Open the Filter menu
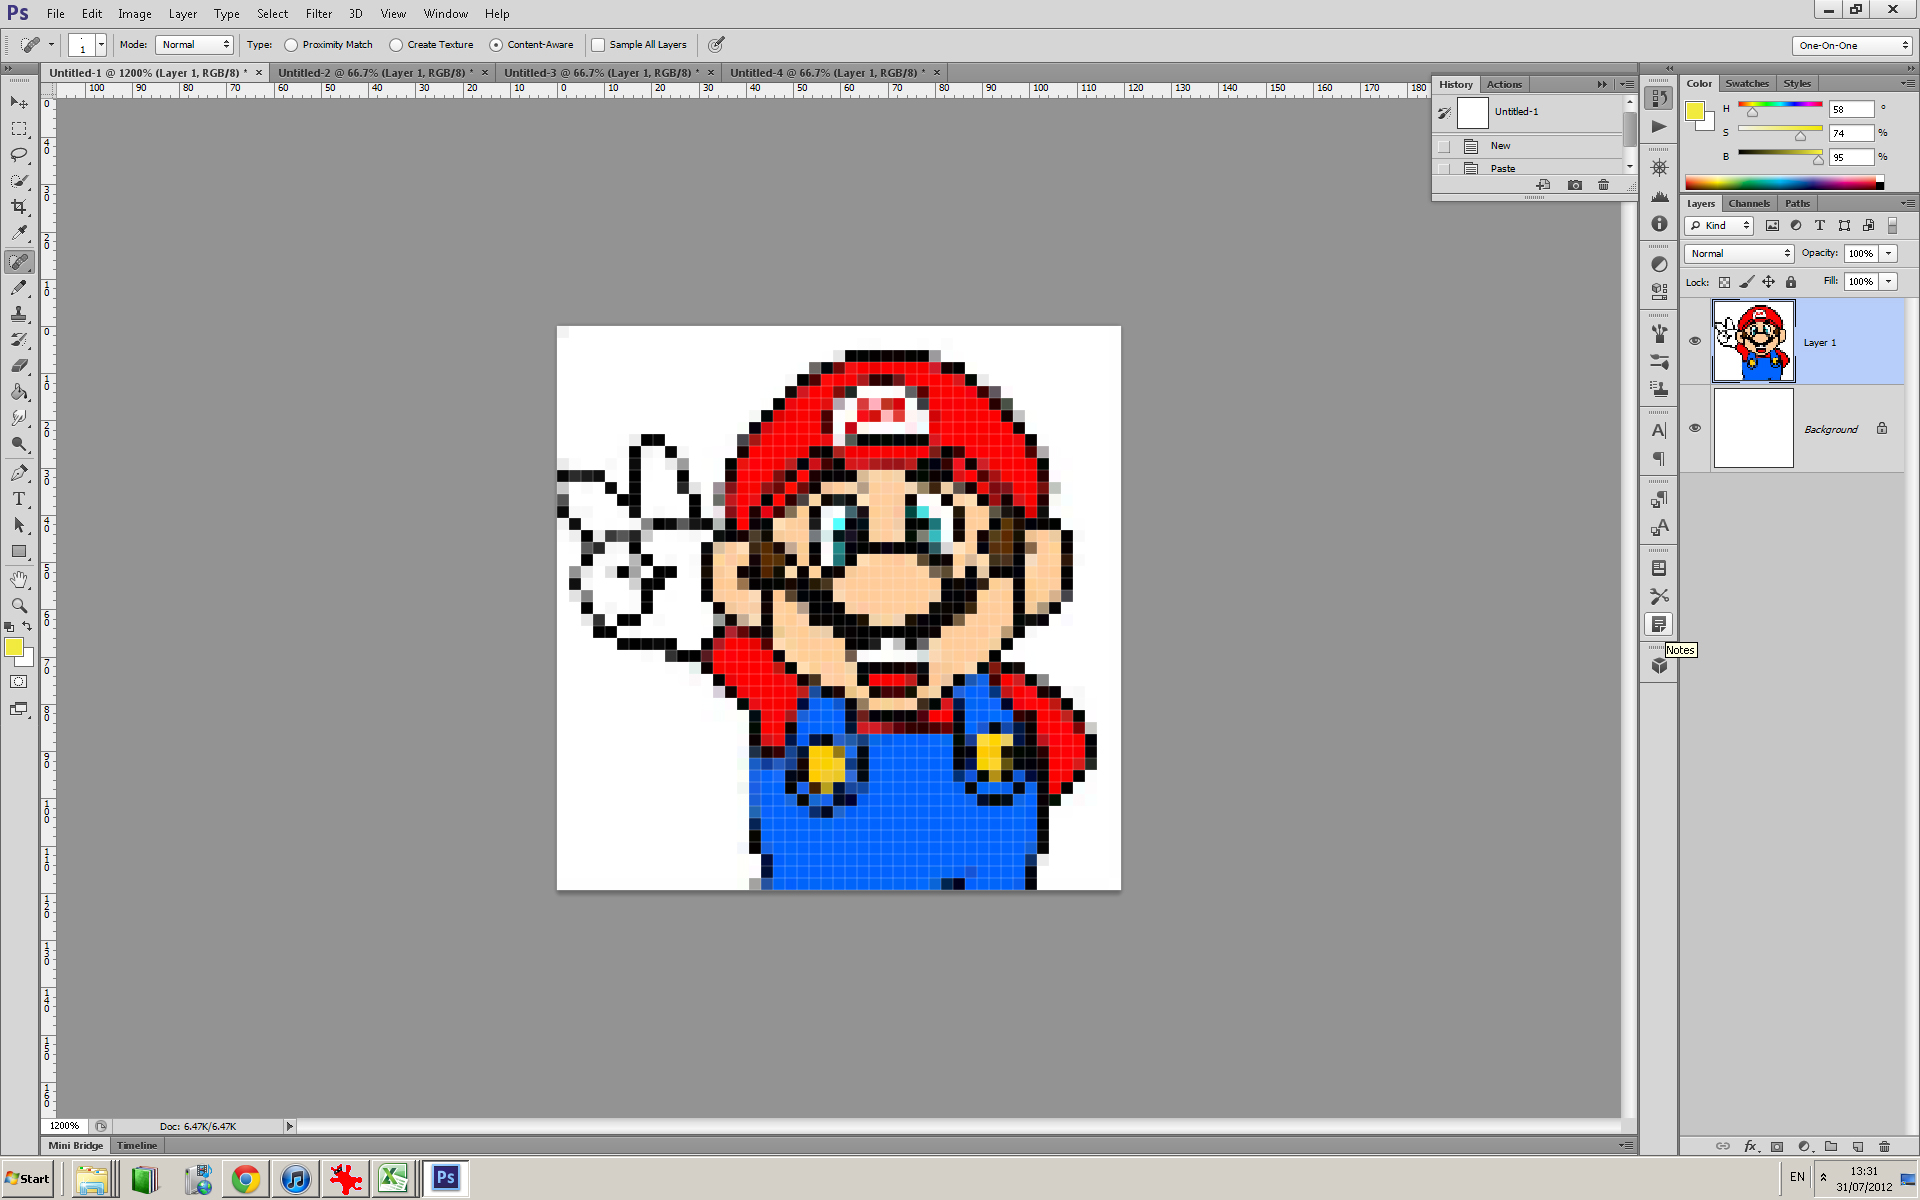This screenshot has height=1200, width=1920. (x=319, y=14)
